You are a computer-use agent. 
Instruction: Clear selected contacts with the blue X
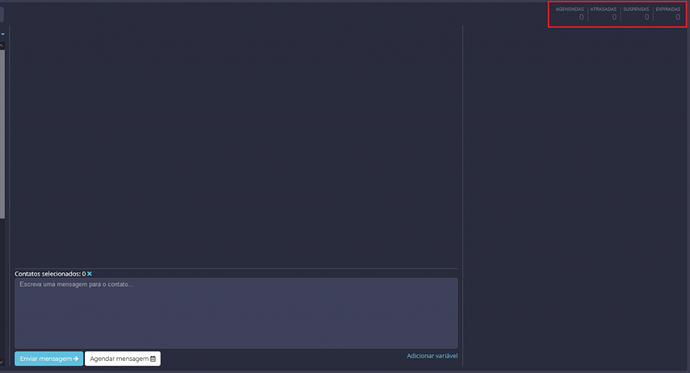(x=89, y=274)
